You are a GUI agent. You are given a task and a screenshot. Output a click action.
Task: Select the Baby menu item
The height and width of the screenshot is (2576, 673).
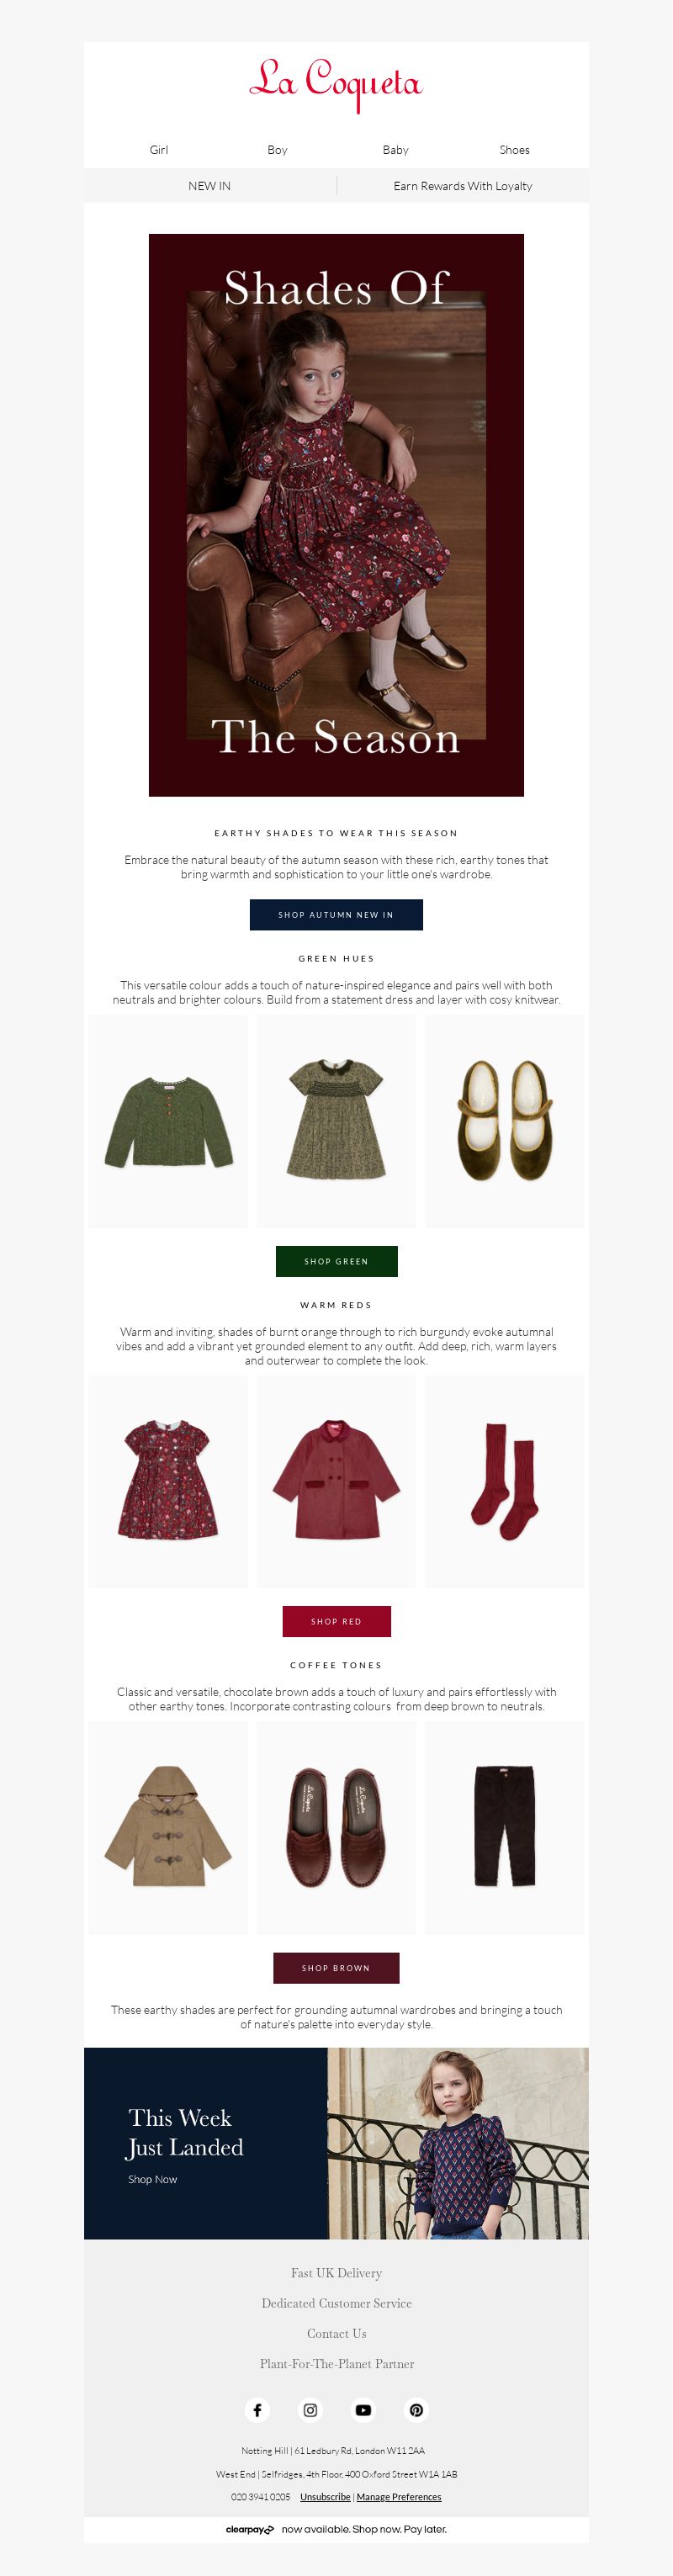point(395,150)
